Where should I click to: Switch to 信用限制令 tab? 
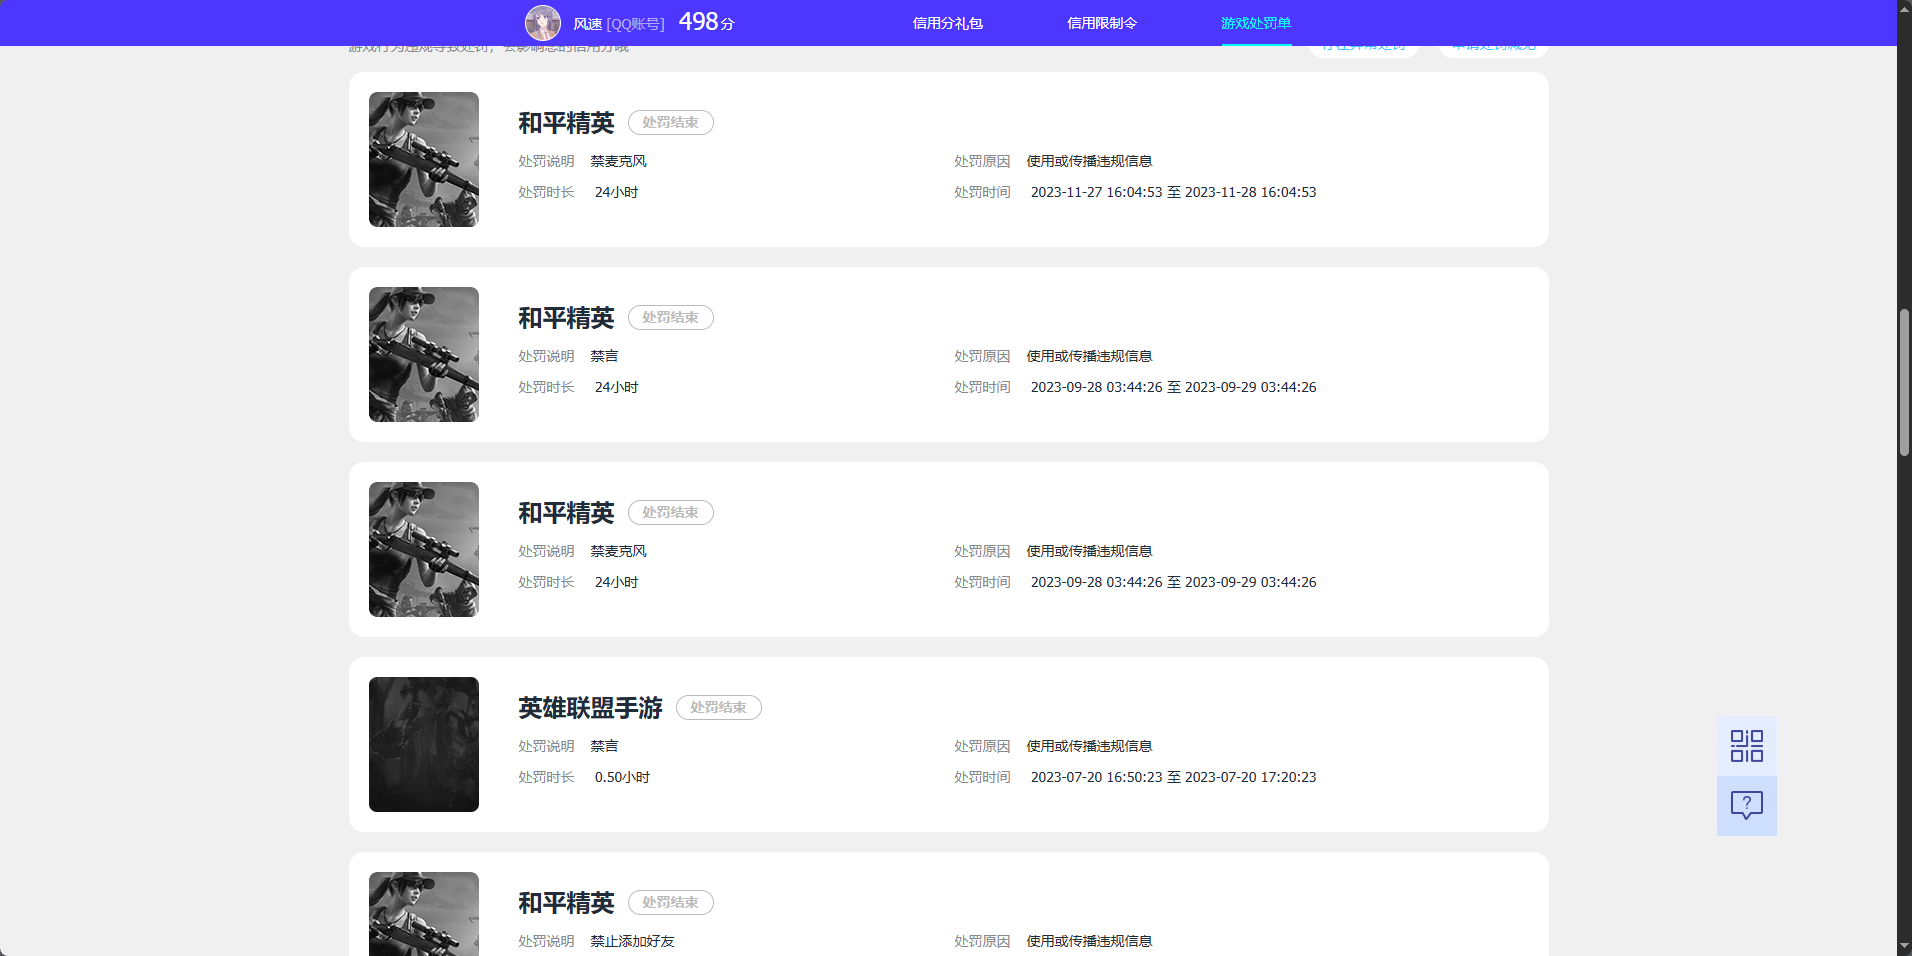(x=1101, y=23)
